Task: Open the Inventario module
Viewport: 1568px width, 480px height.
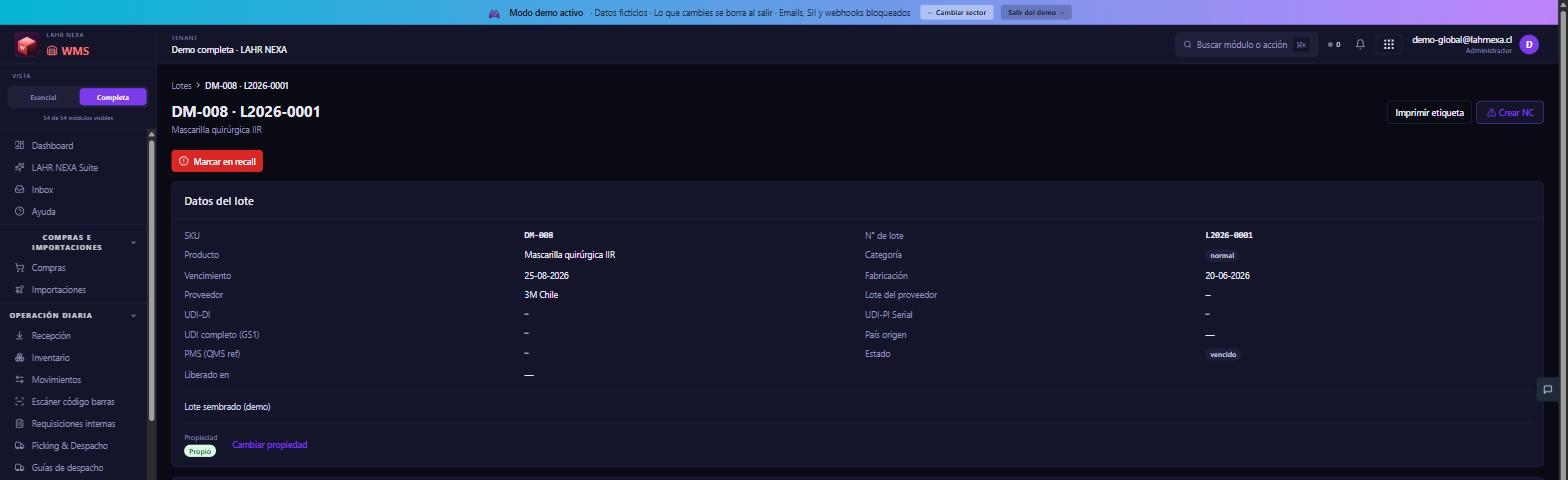Action: click(51, 358)
